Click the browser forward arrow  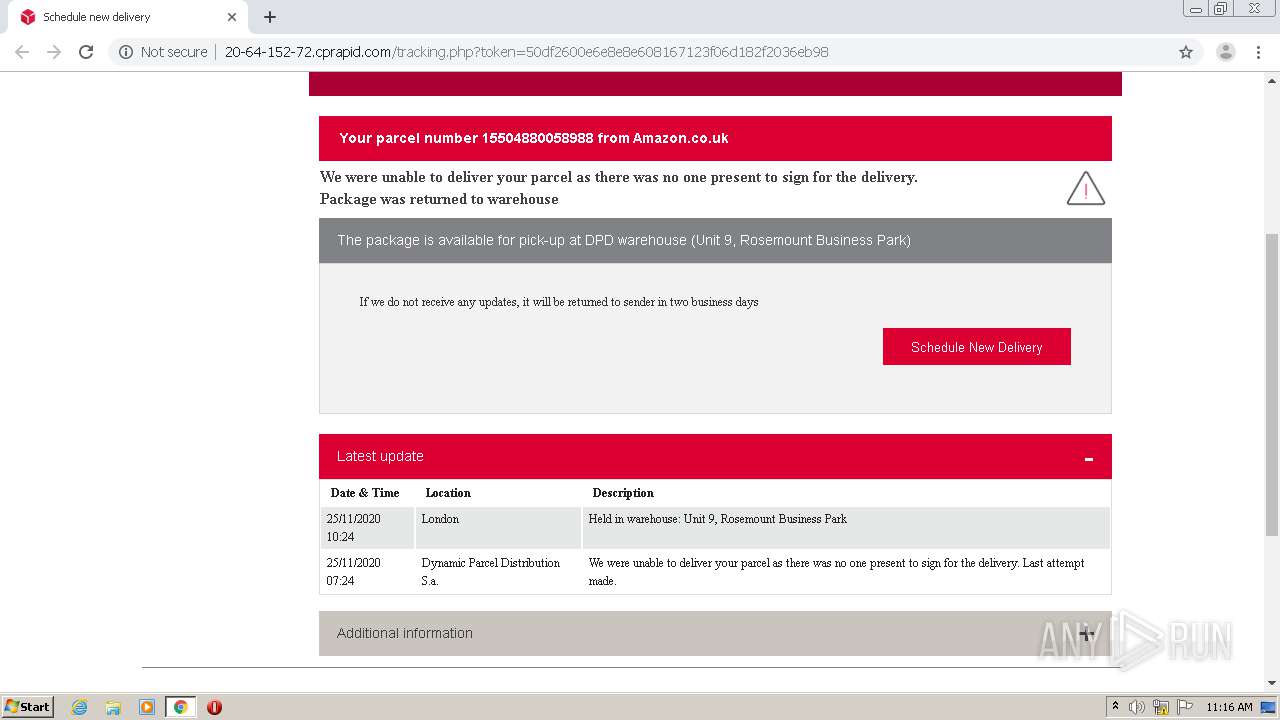click(54, 52)
